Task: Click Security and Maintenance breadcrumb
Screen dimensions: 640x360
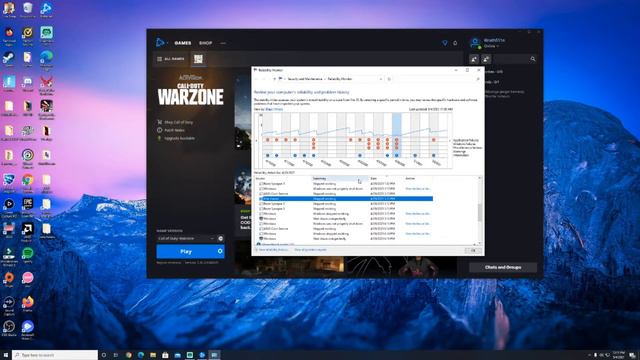Action: click(305, 79)
